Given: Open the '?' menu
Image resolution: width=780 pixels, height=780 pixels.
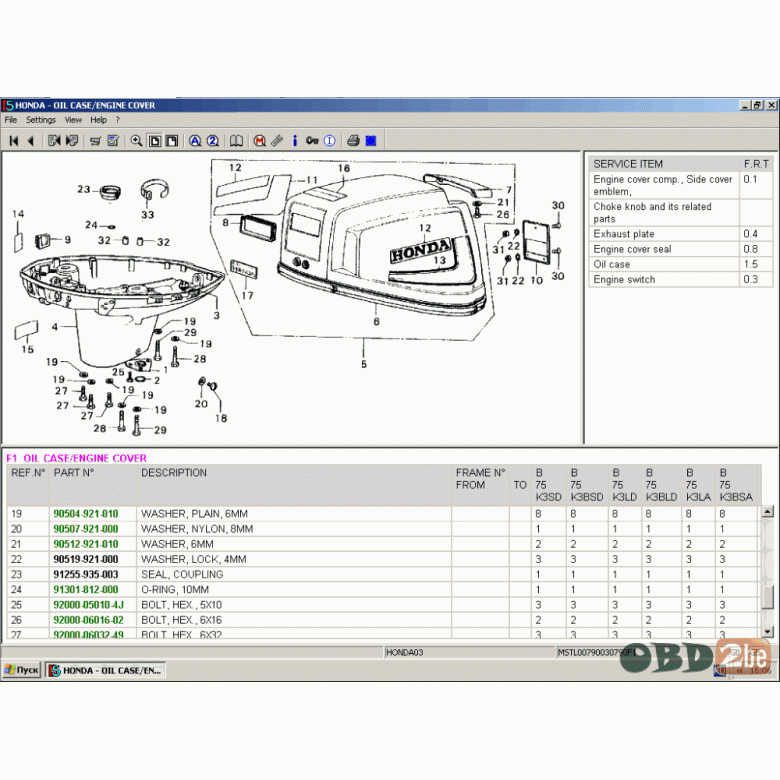Looking at the screenshot, I should point(117,120).
